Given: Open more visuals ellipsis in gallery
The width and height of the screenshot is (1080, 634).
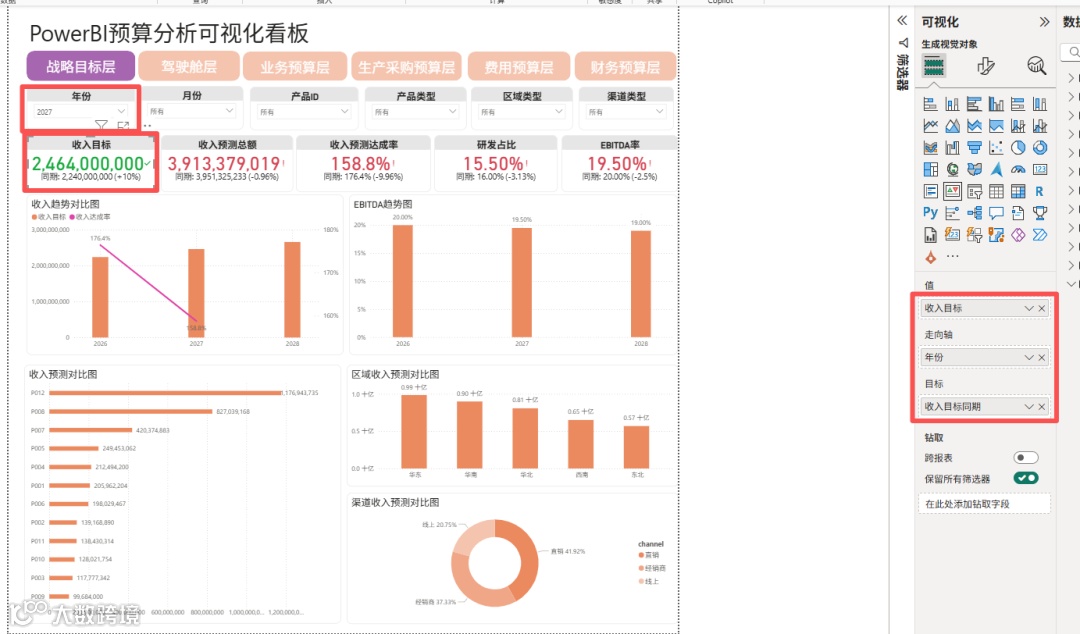Looking at the screenshot, I should (953, 256).
